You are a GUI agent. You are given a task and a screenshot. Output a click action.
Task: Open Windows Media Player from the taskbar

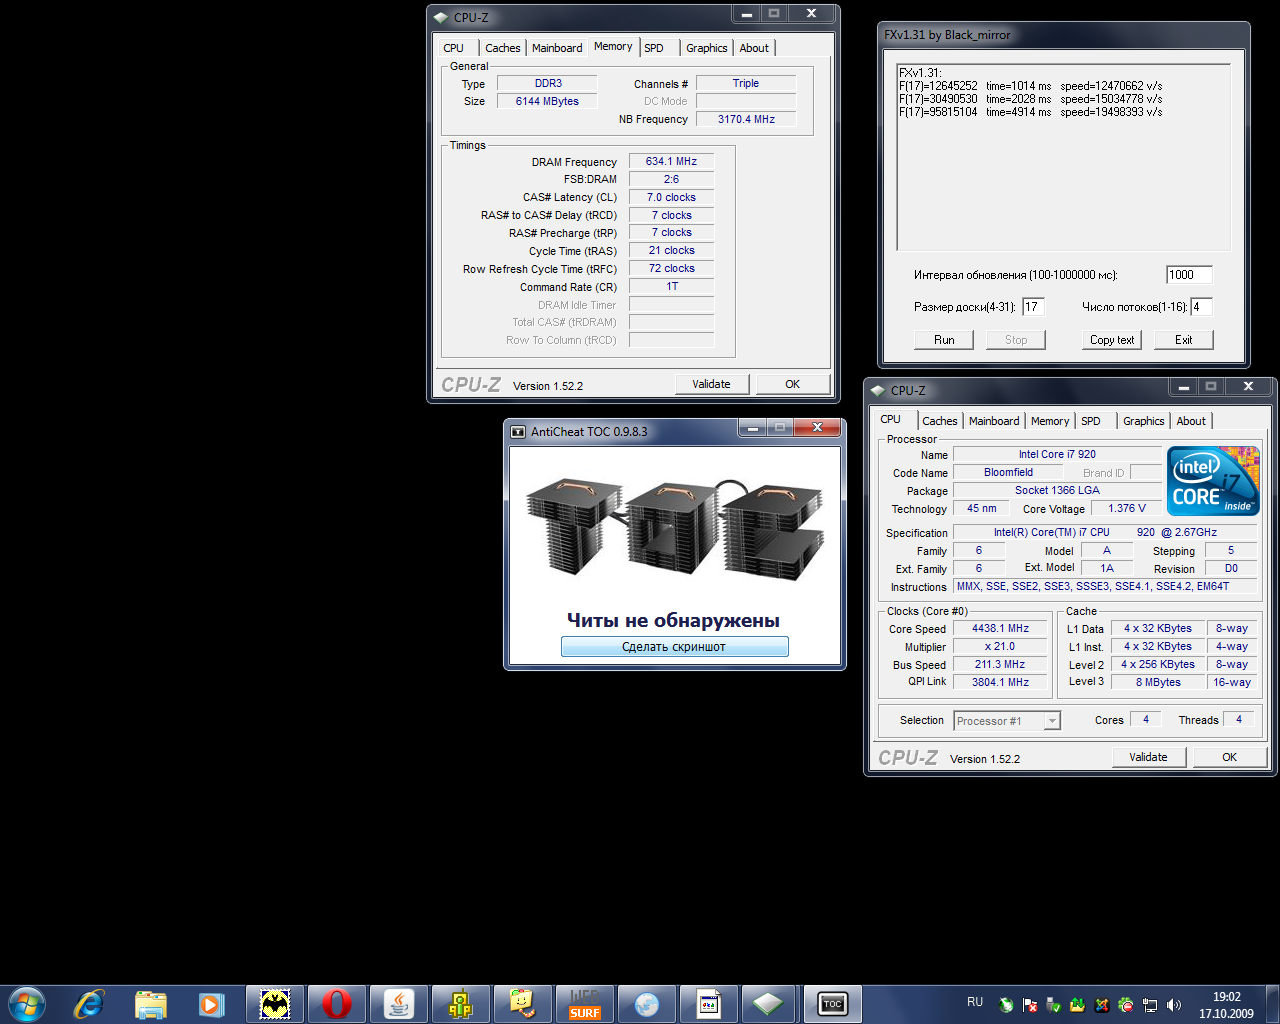coord(212,1003)
